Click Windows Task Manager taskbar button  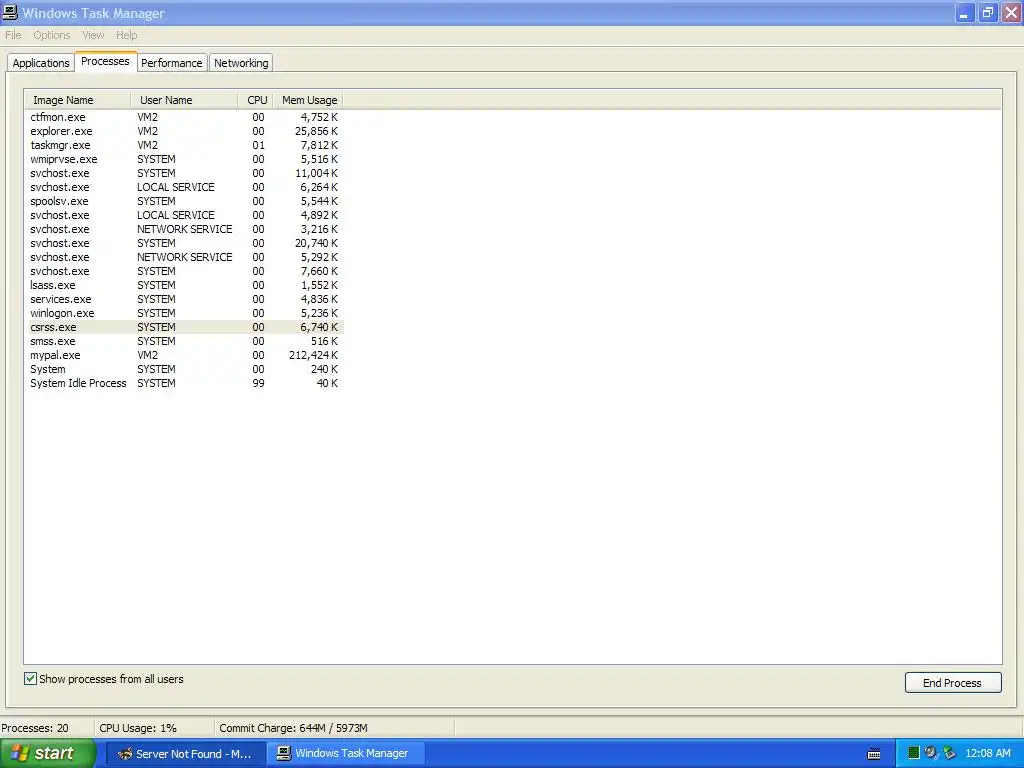click(345, 754)
